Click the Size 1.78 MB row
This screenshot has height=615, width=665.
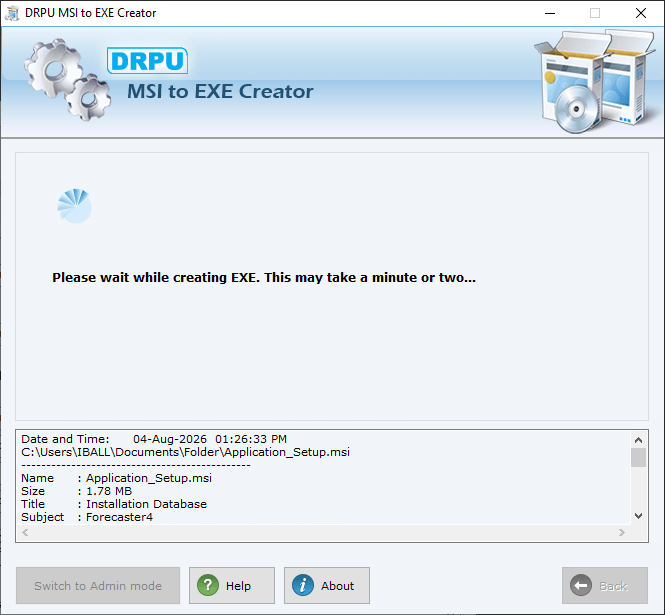click(76, 491)
